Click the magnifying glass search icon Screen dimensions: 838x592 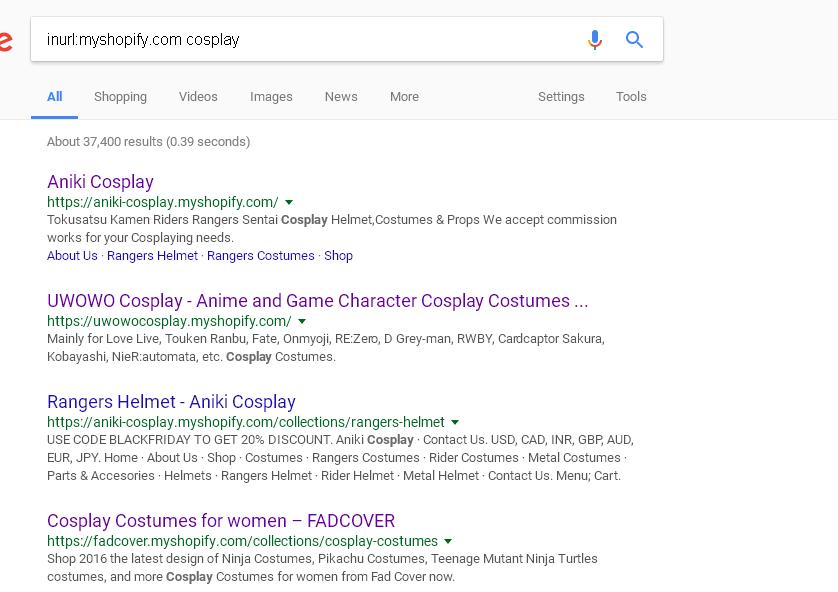(x=634, y=38)
